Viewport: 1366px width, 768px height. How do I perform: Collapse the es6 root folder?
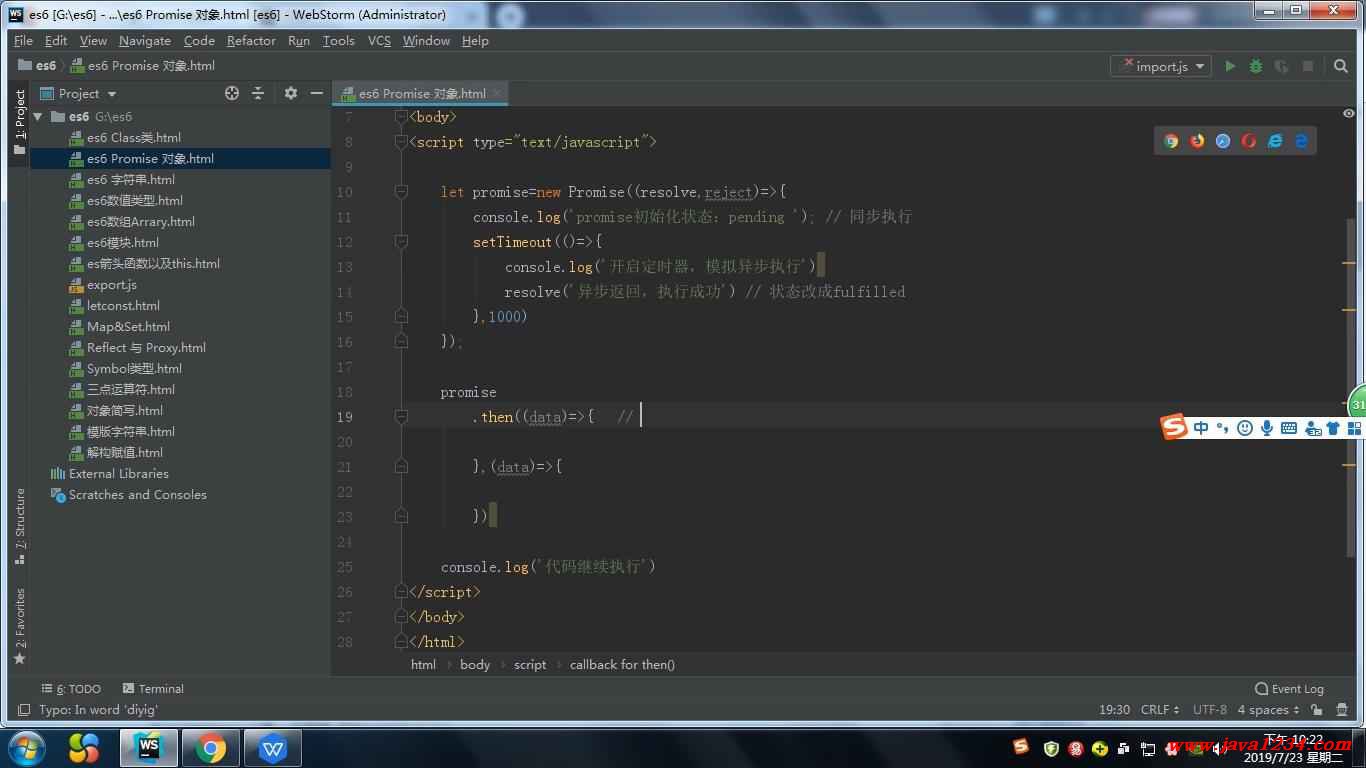tap(38, 117)
